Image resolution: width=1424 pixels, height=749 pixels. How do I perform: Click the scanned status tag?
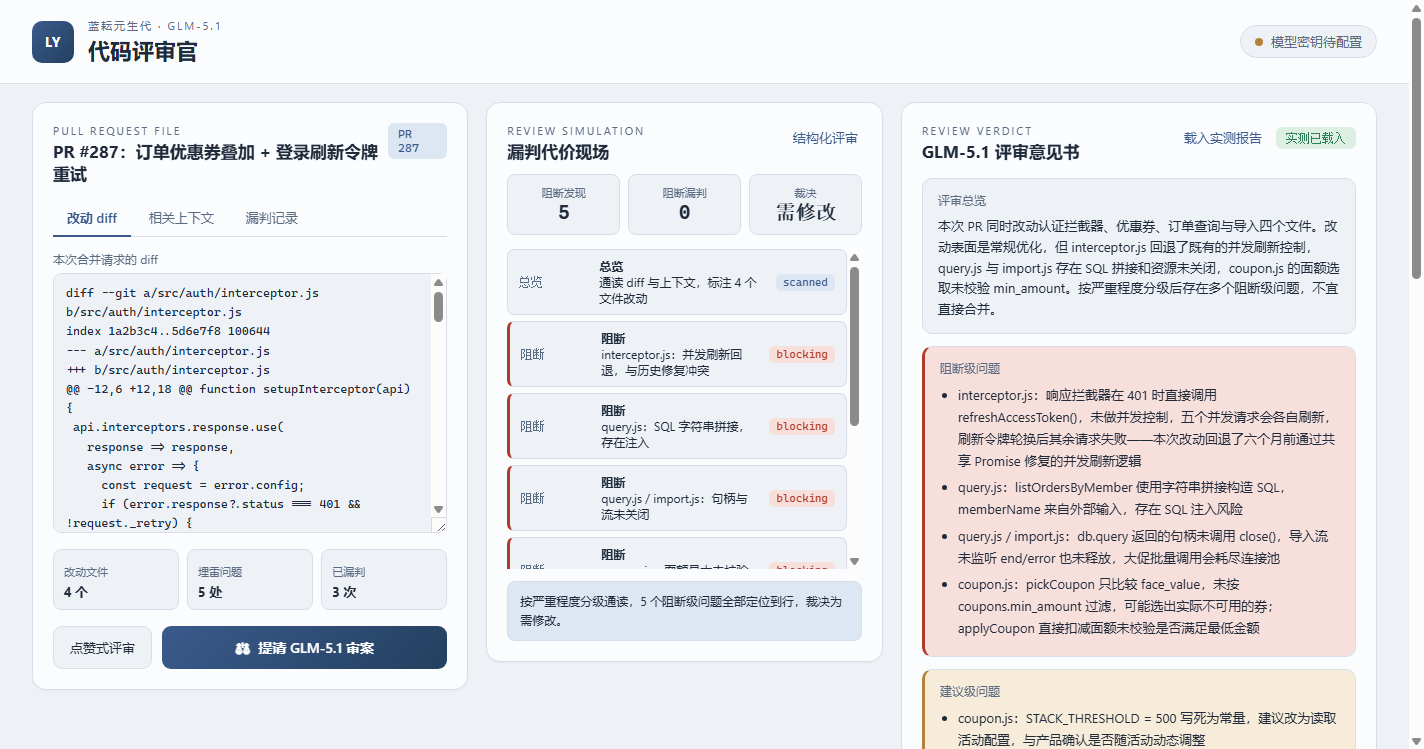[x=805, y=282]
